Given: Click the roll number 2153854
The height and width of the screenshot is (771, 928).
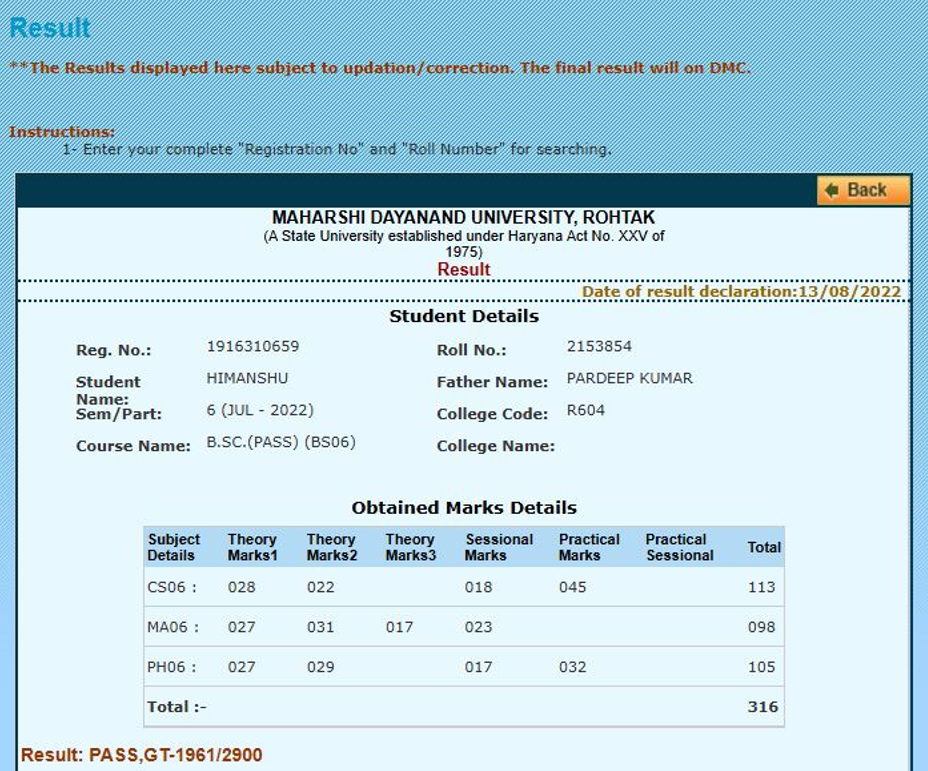Looking at the screenshot, I should pyautogui.click(x=599, y=347).
